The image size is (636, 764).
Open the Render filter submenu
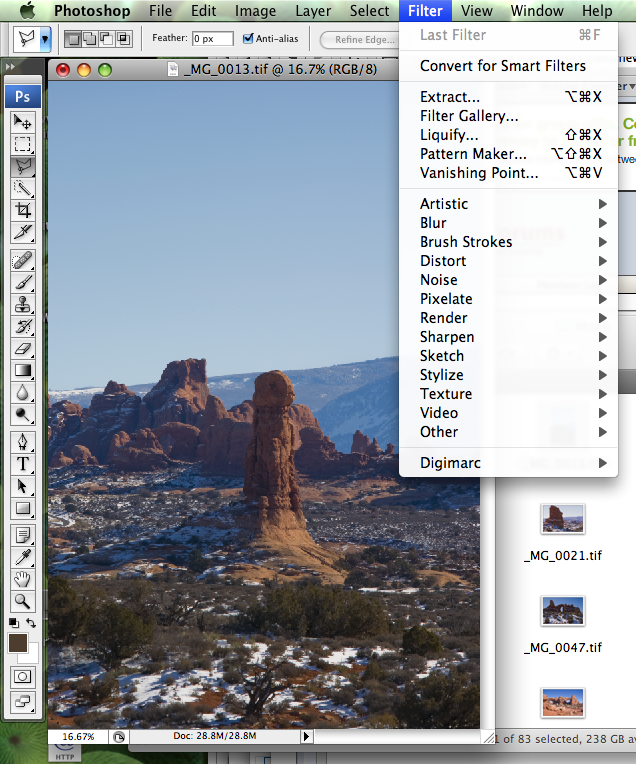pos(509,318)
